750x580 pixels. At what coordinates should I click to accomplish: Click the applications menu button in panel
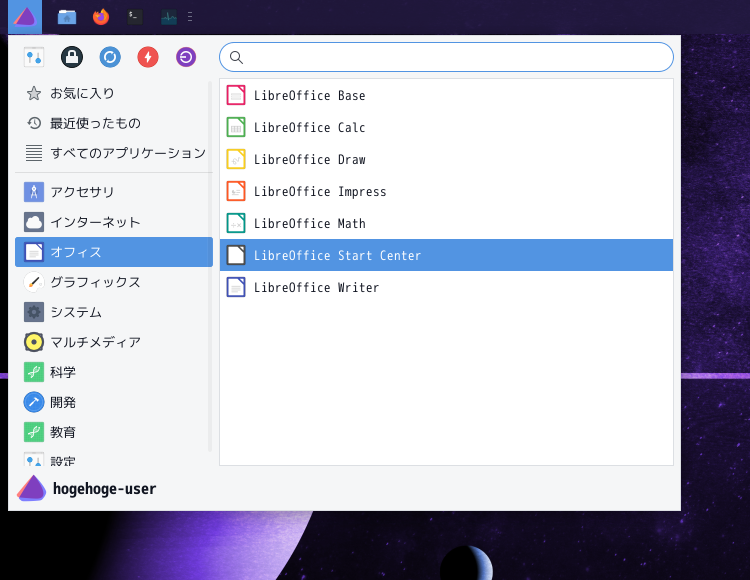(25, 17)
